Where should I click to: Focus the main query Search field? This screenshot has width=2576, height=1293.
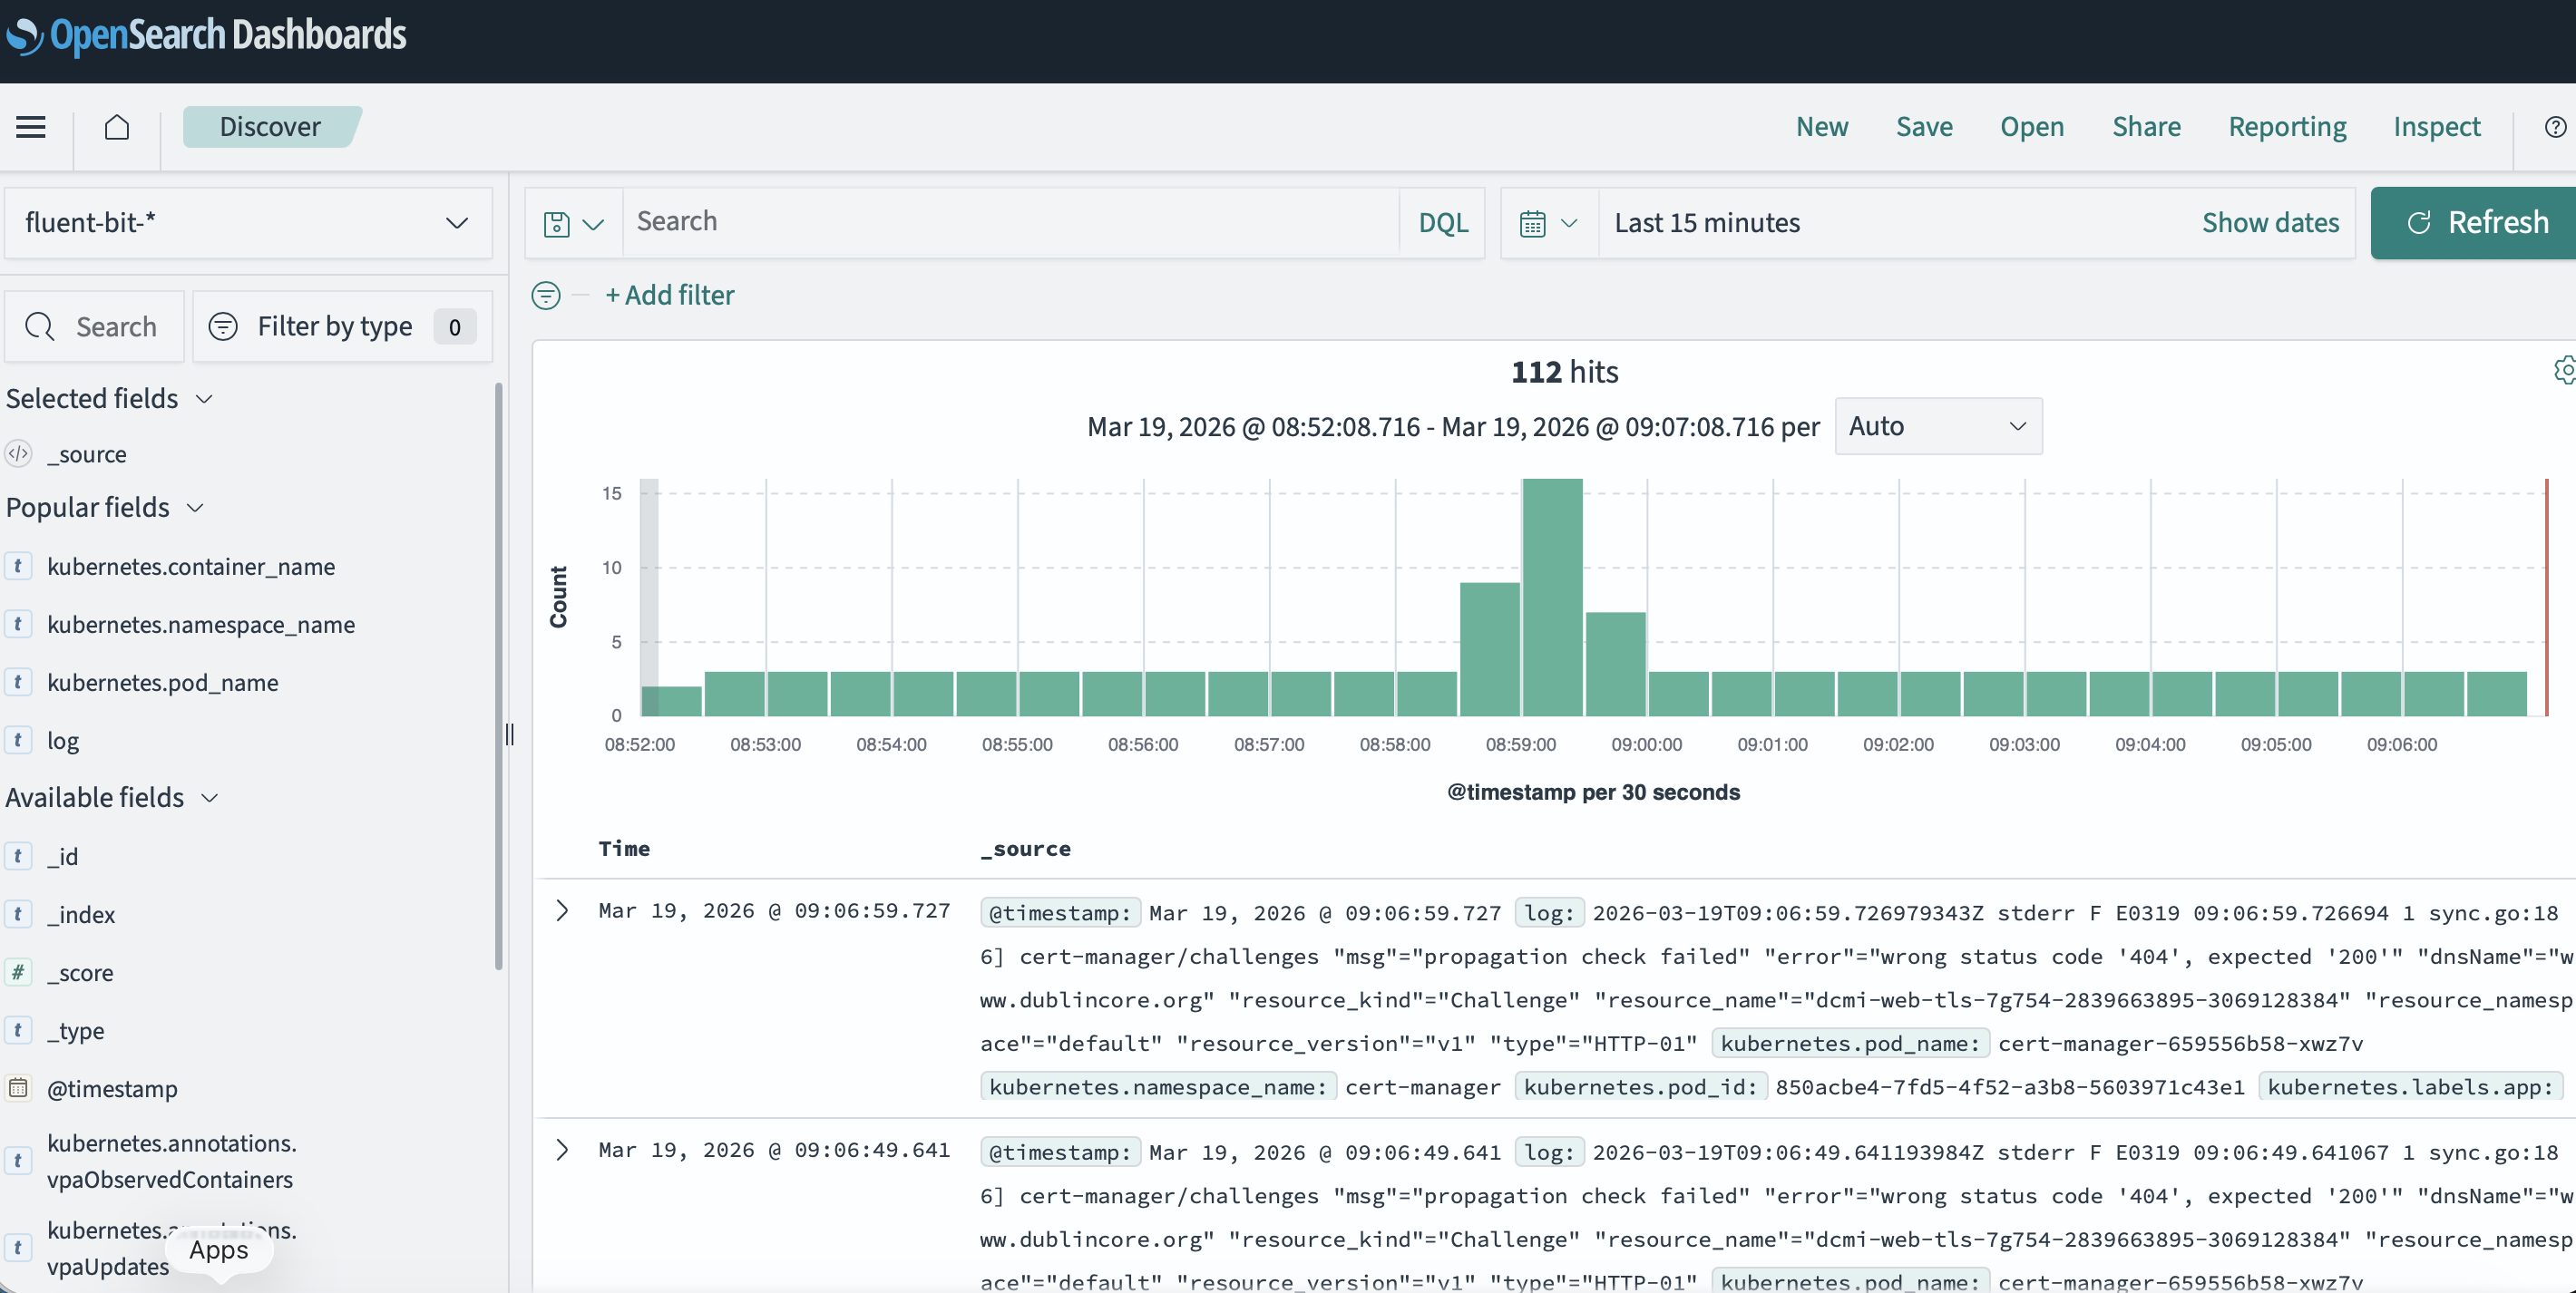[x=1010, y=222]
